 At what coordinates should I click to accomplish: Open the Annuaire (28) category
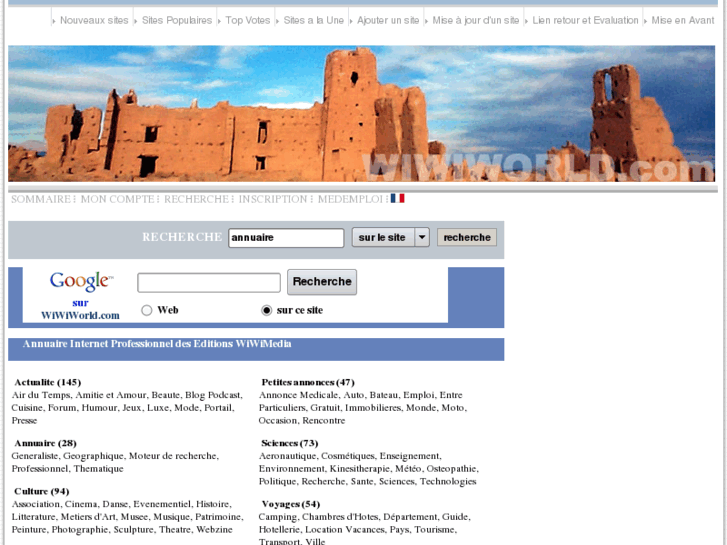(45, 443)
